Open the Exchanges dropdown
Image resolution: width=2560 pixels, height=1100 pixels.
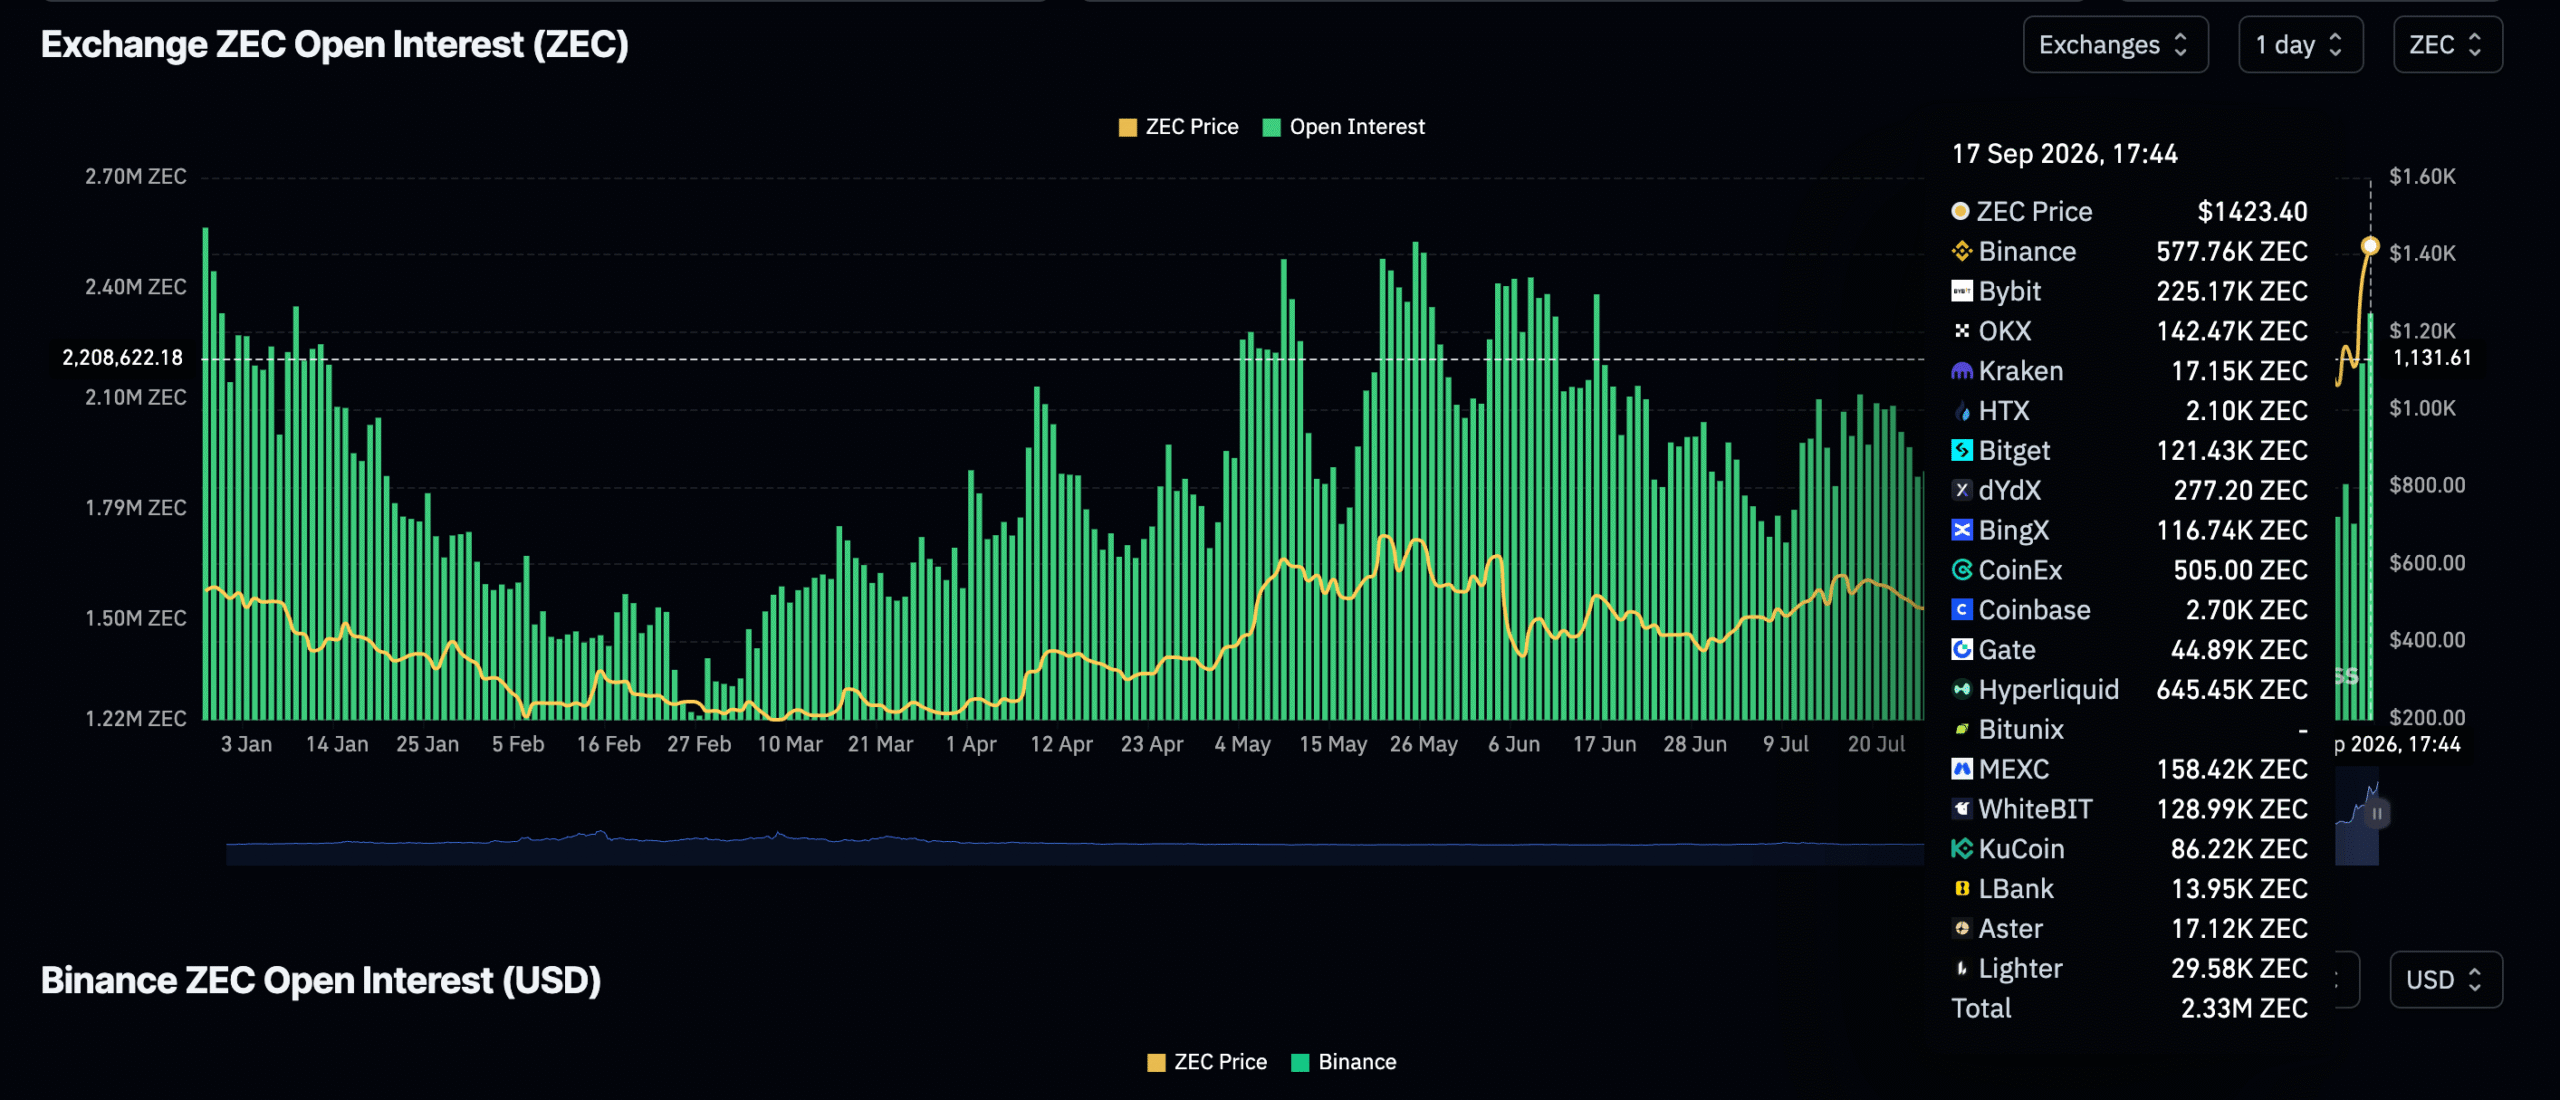[2115, 45]
